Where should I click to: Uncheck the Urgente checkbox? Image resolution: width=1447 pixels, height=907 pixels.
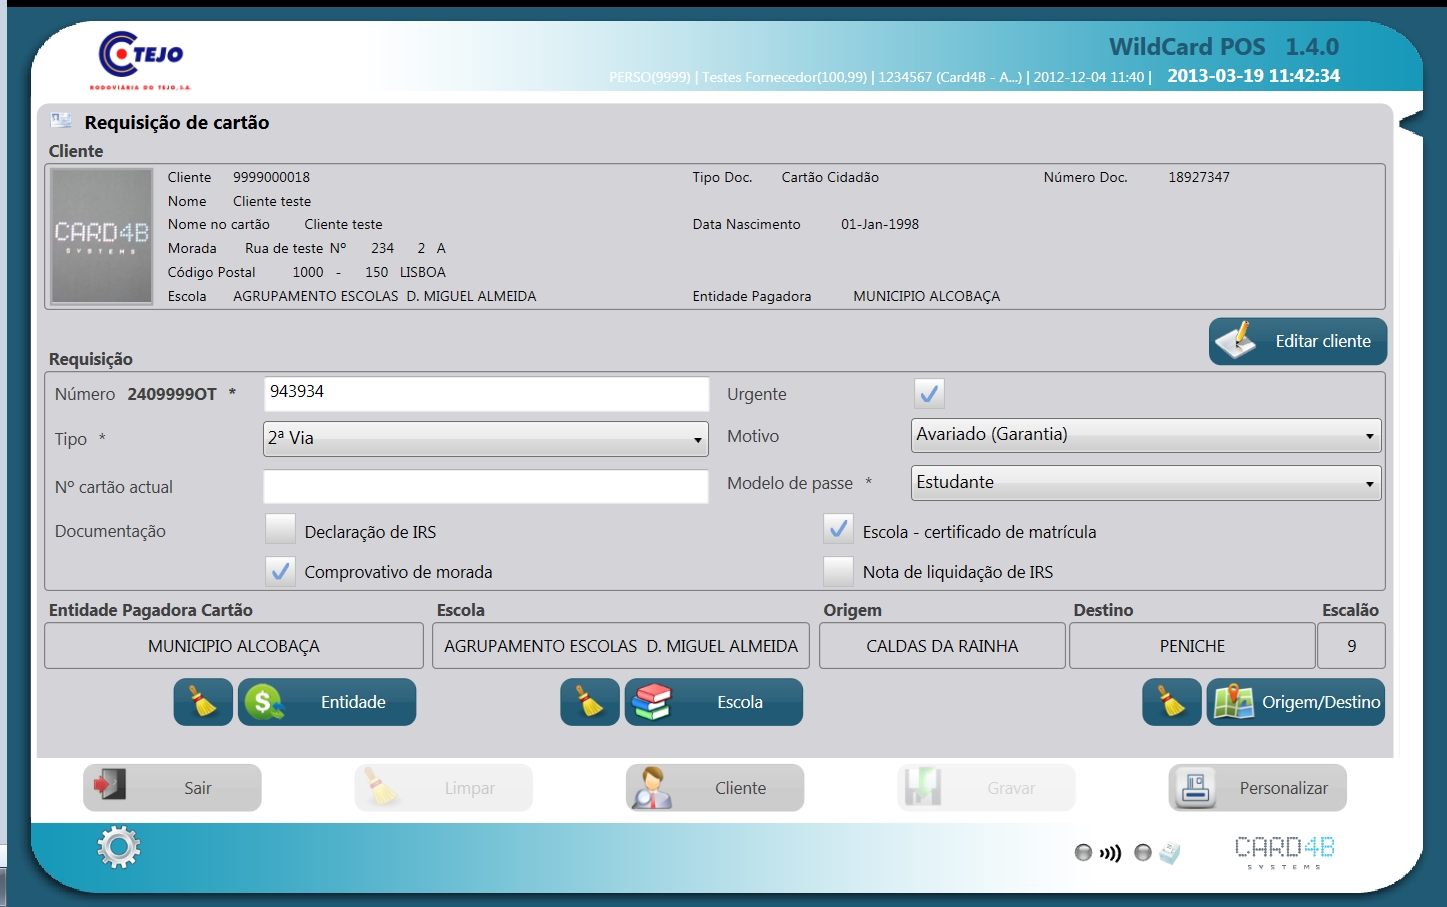[x=929, y=394]
